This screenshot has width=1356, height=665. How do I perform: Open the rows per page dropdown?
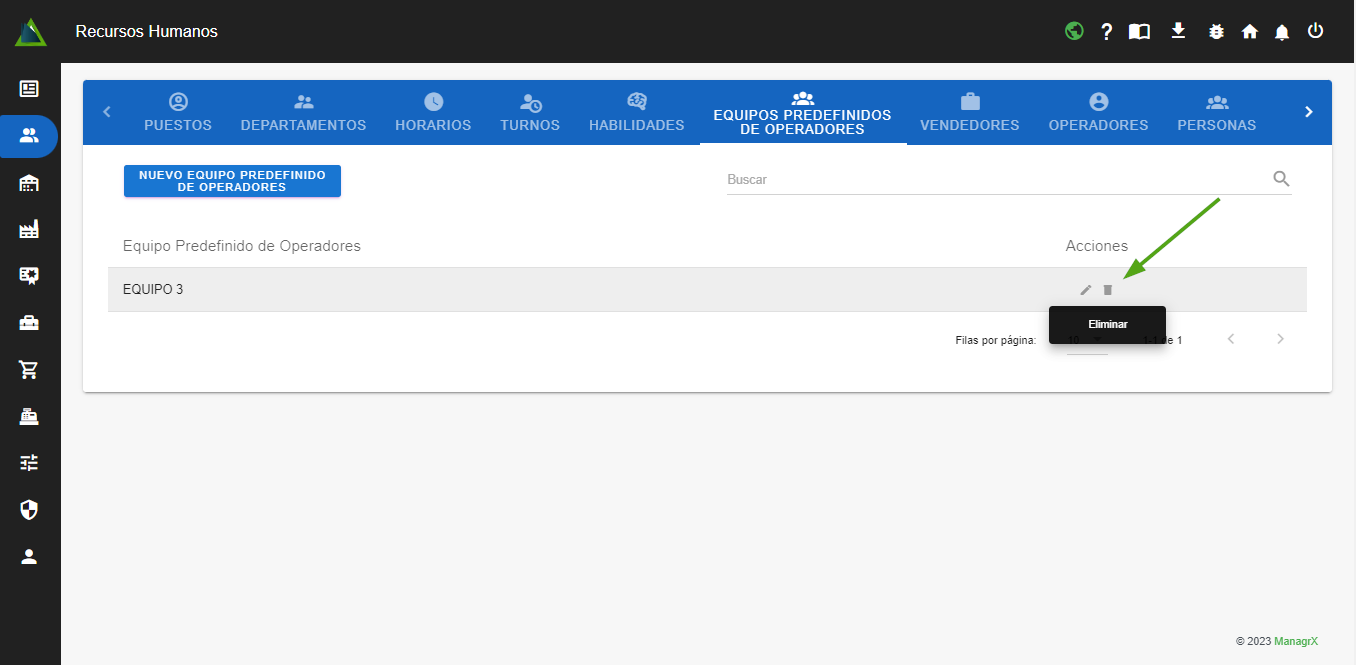(x=1086, y=341)
